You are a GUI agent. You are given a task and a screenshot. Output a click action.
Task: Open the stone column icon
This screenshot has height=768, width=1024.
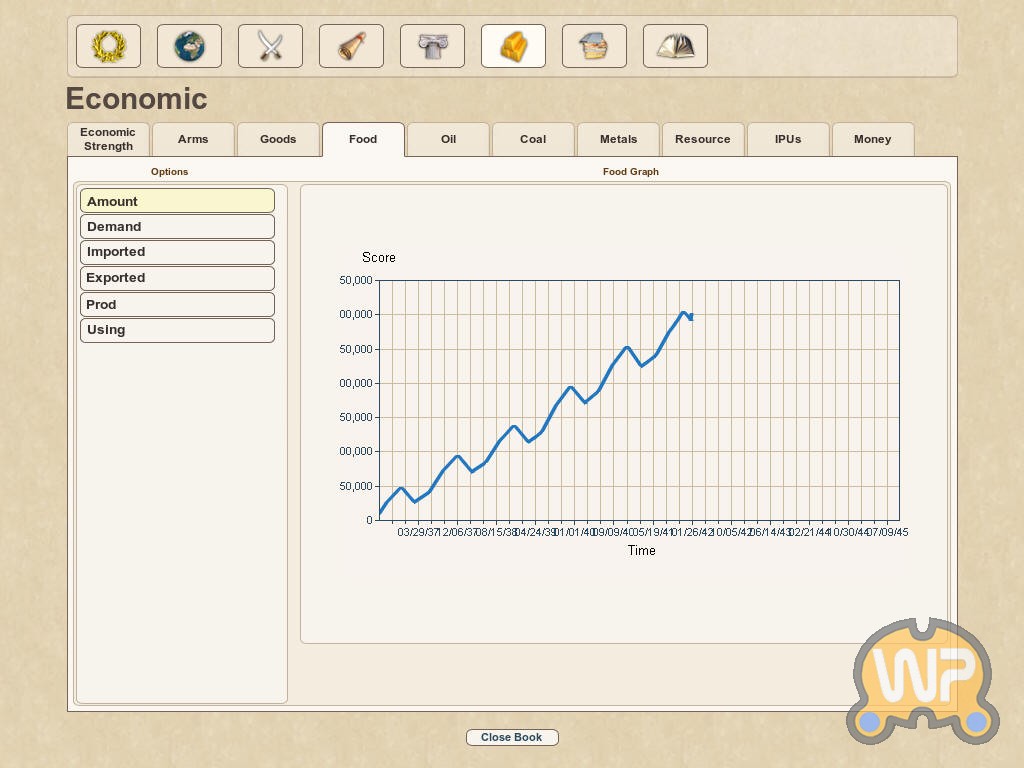[x=432, y=46]
